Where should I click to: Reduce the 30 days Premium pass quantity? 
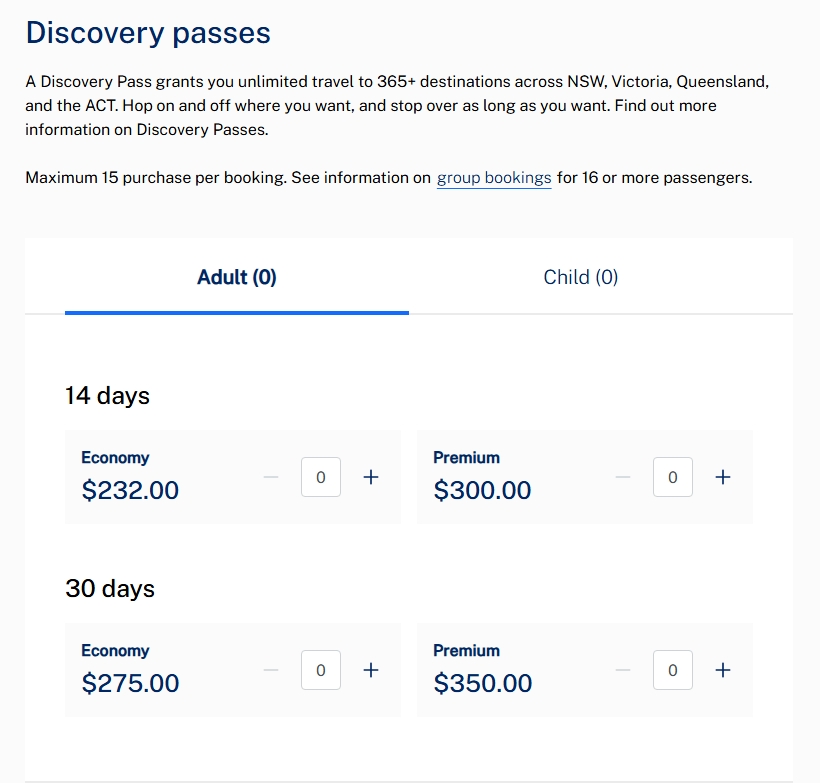623,670
